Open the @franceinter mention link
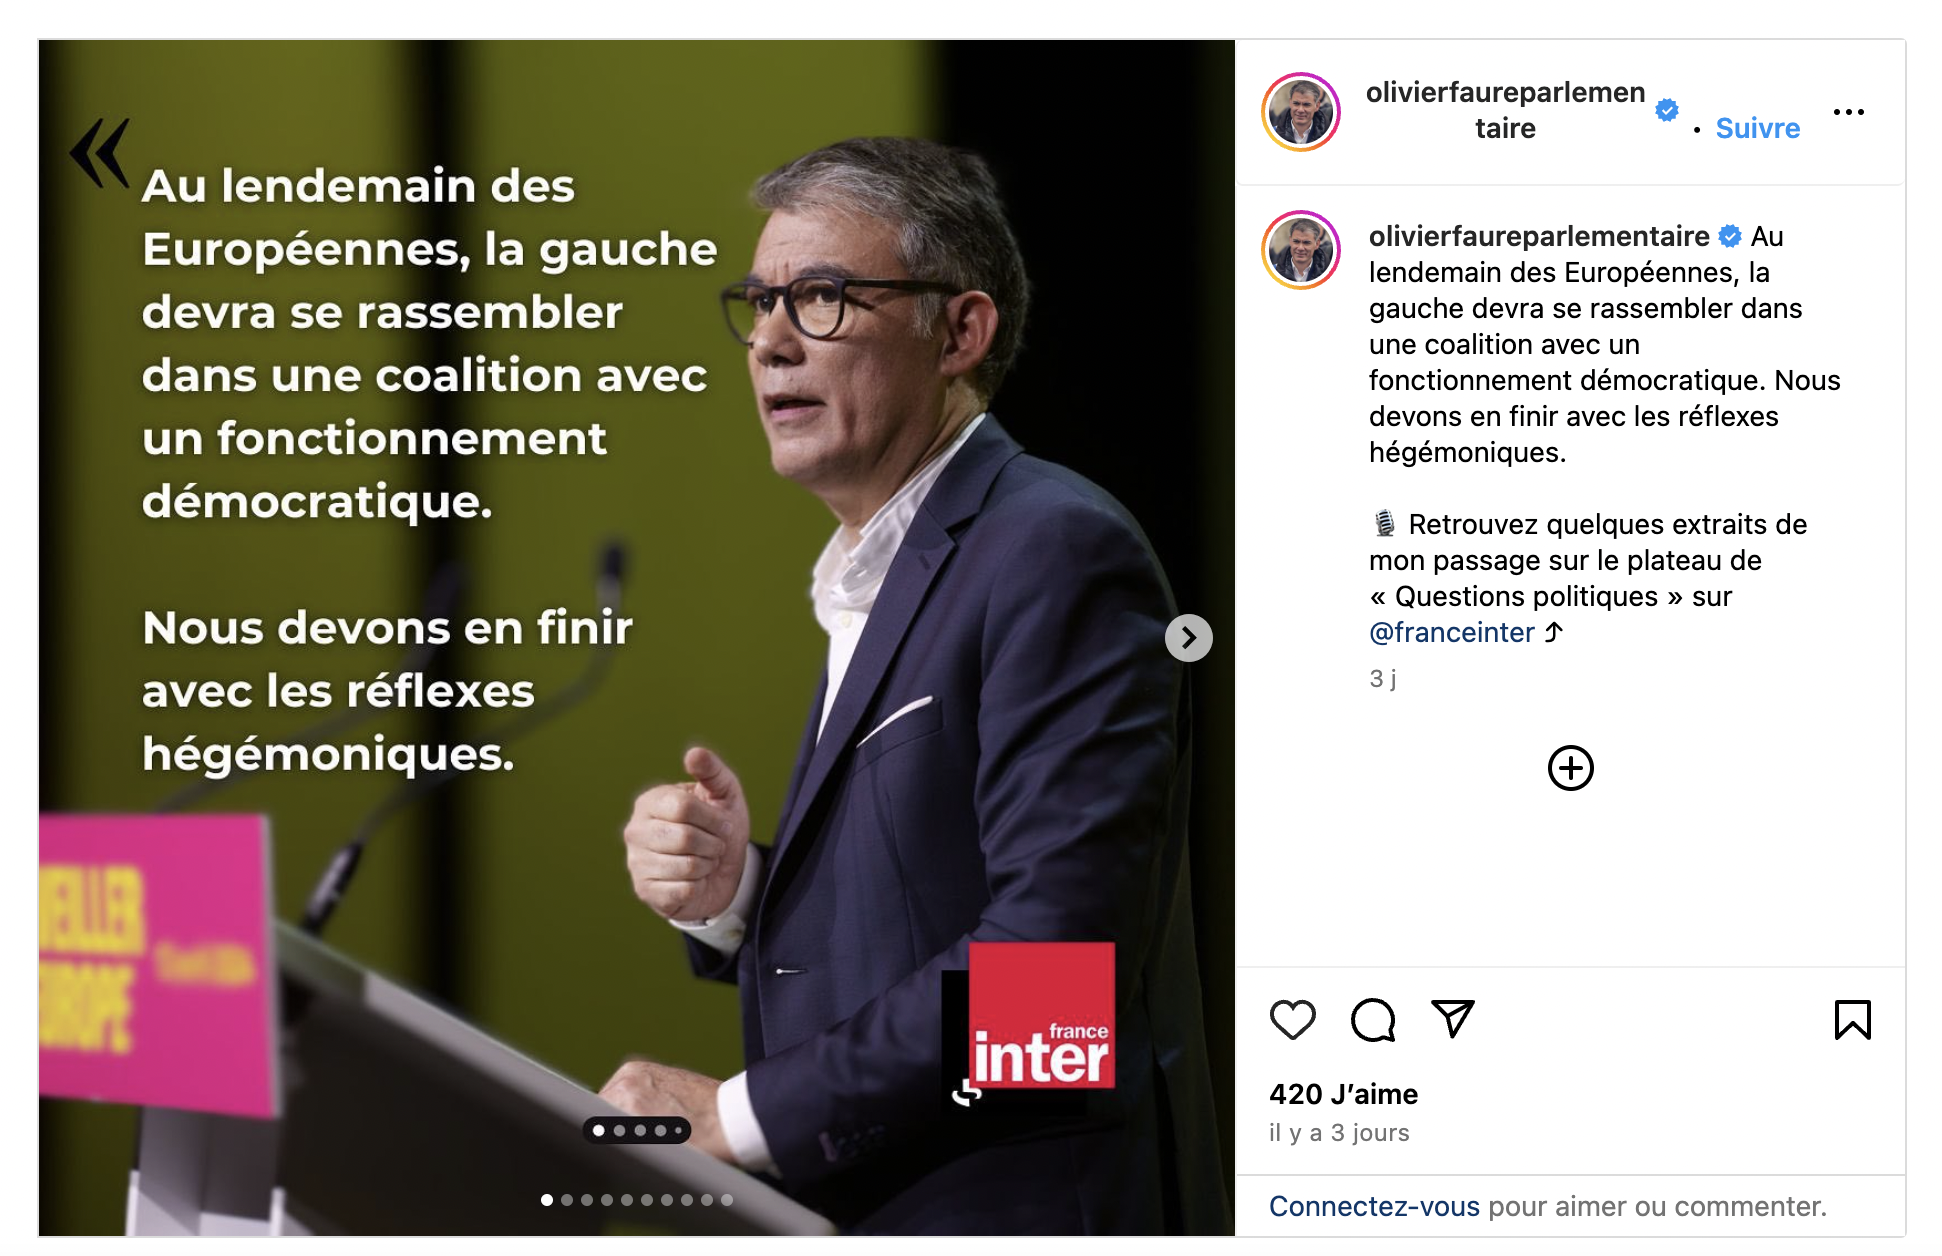This screenshot has width=1942, height=1256. coord(1451,632)
